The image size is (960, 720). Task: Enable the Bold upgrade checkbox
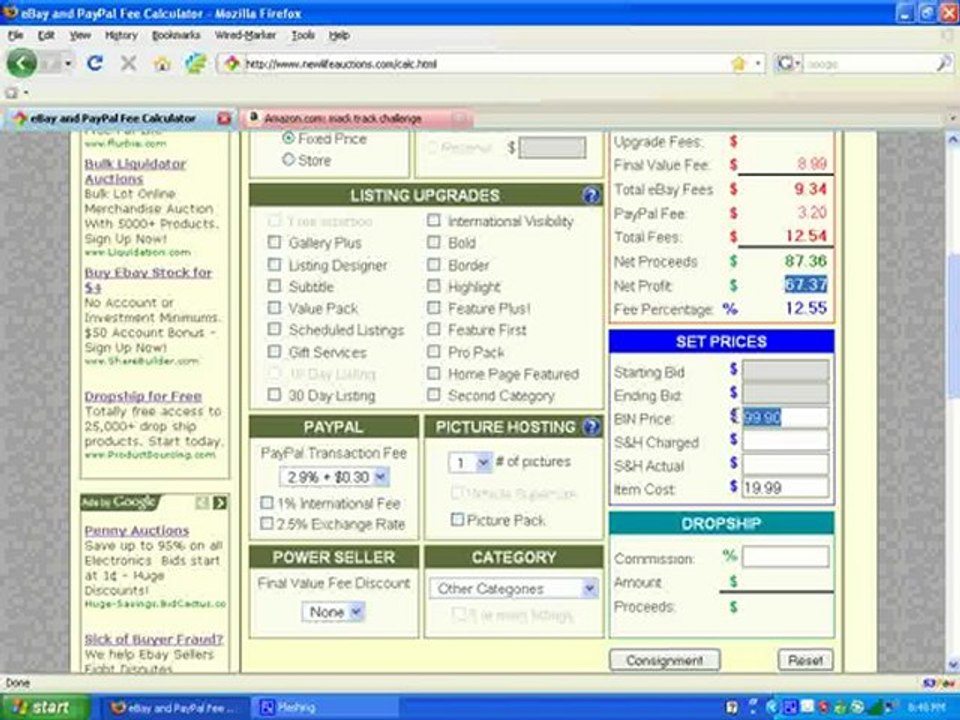coord(433,242)
